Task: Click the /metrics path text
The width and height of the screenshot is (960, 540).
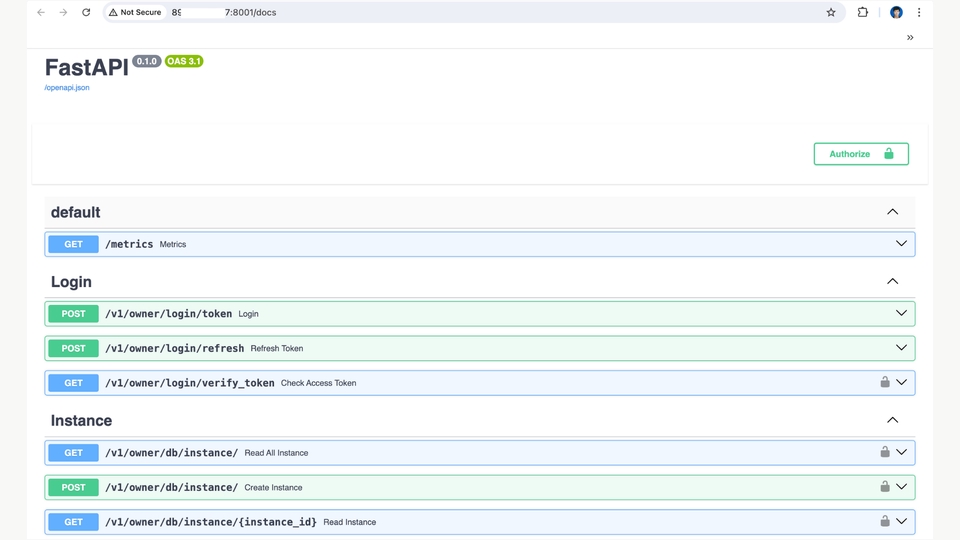Action: click(129, 244)
